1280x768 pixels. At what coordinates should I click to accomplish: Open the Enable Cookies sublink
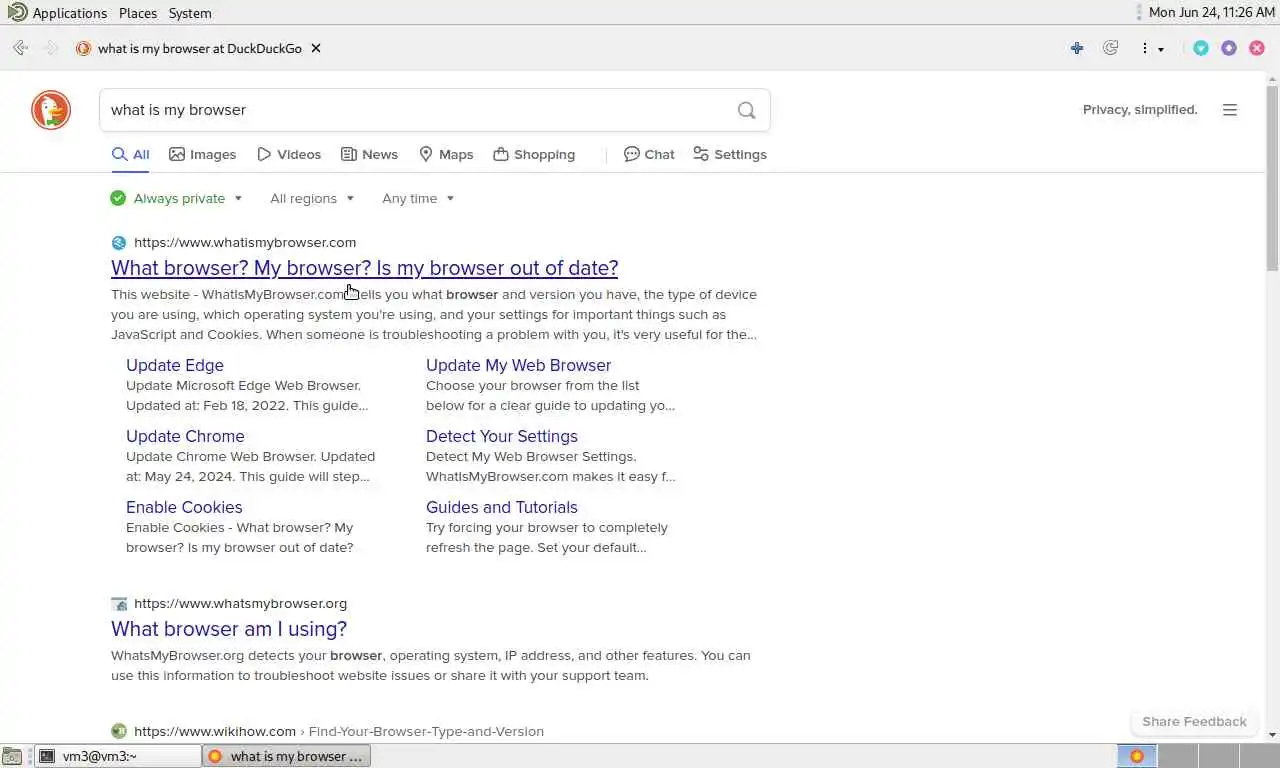[184, 507]
